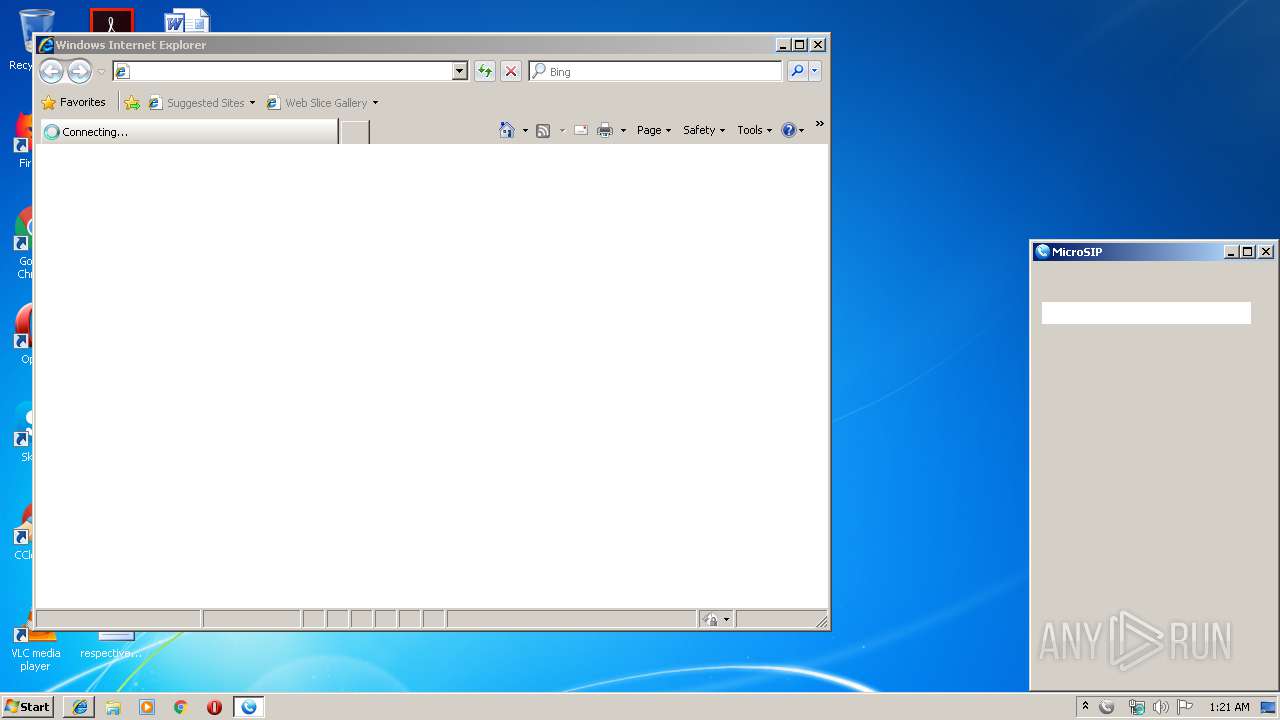Viewport: 1280px width, 720px height.
Task: Click MicroSIP taskbar button
Action: (x=248, y=707)
